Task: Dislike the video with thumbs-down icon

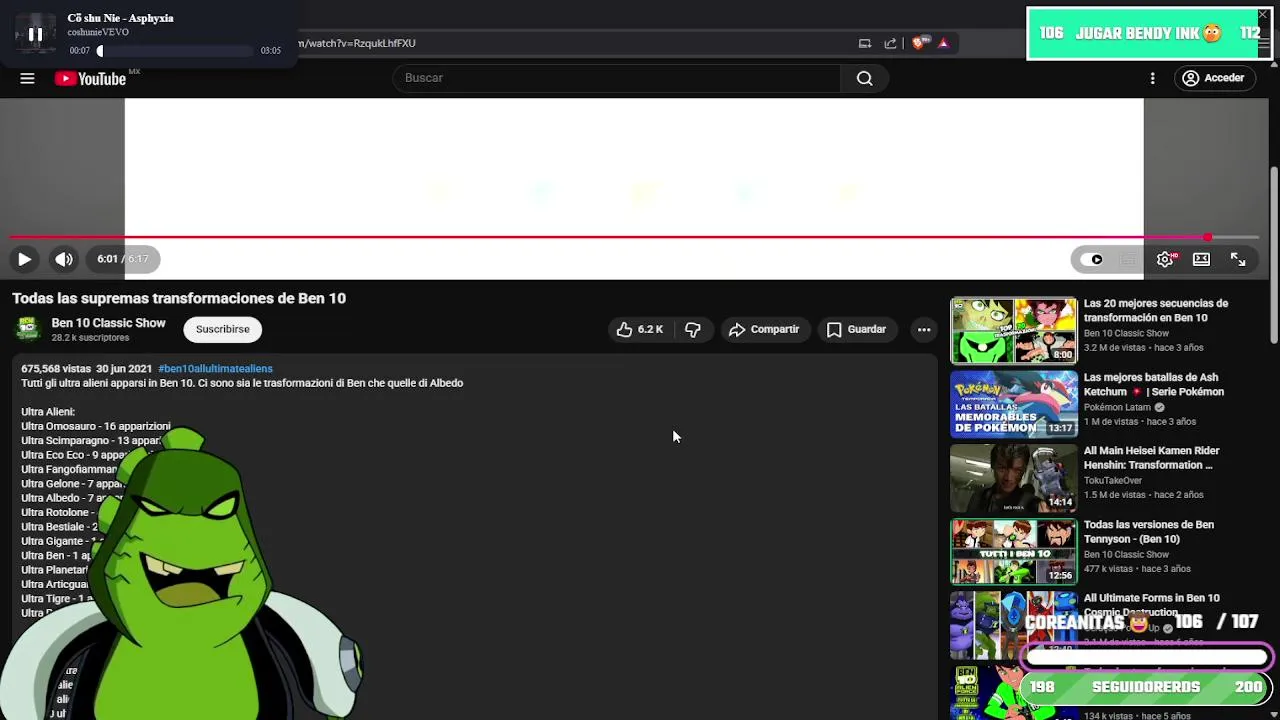Action: click(692, 329)
